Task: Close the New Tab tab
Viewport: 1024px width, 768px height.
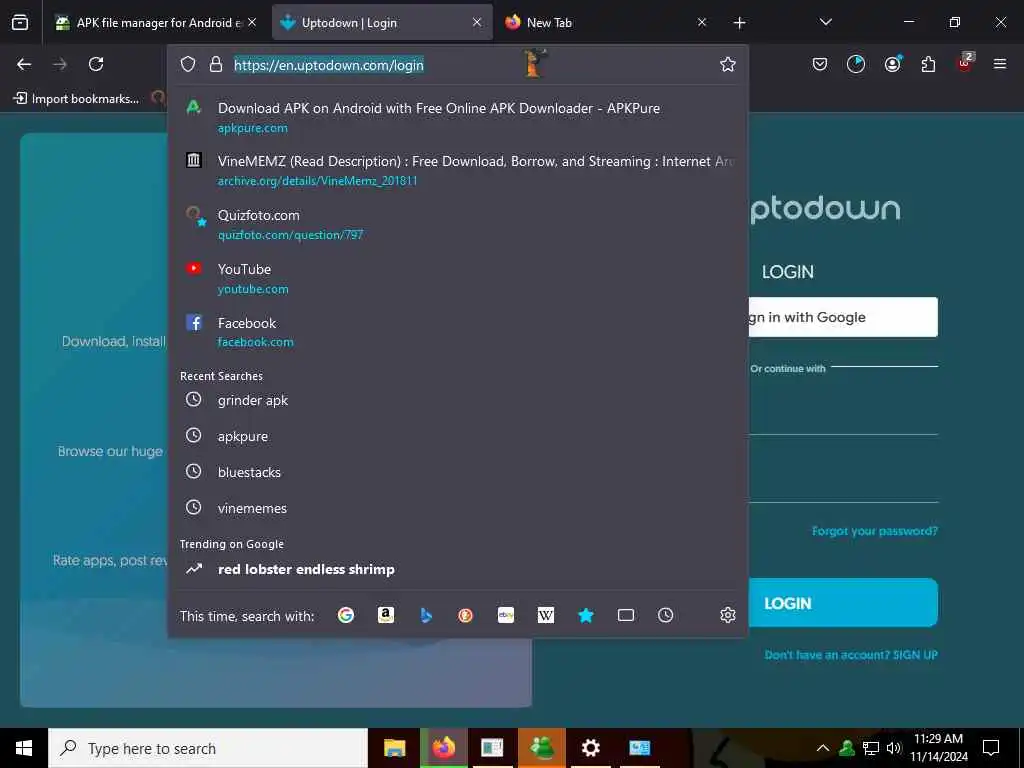Action: coord(702,23)
